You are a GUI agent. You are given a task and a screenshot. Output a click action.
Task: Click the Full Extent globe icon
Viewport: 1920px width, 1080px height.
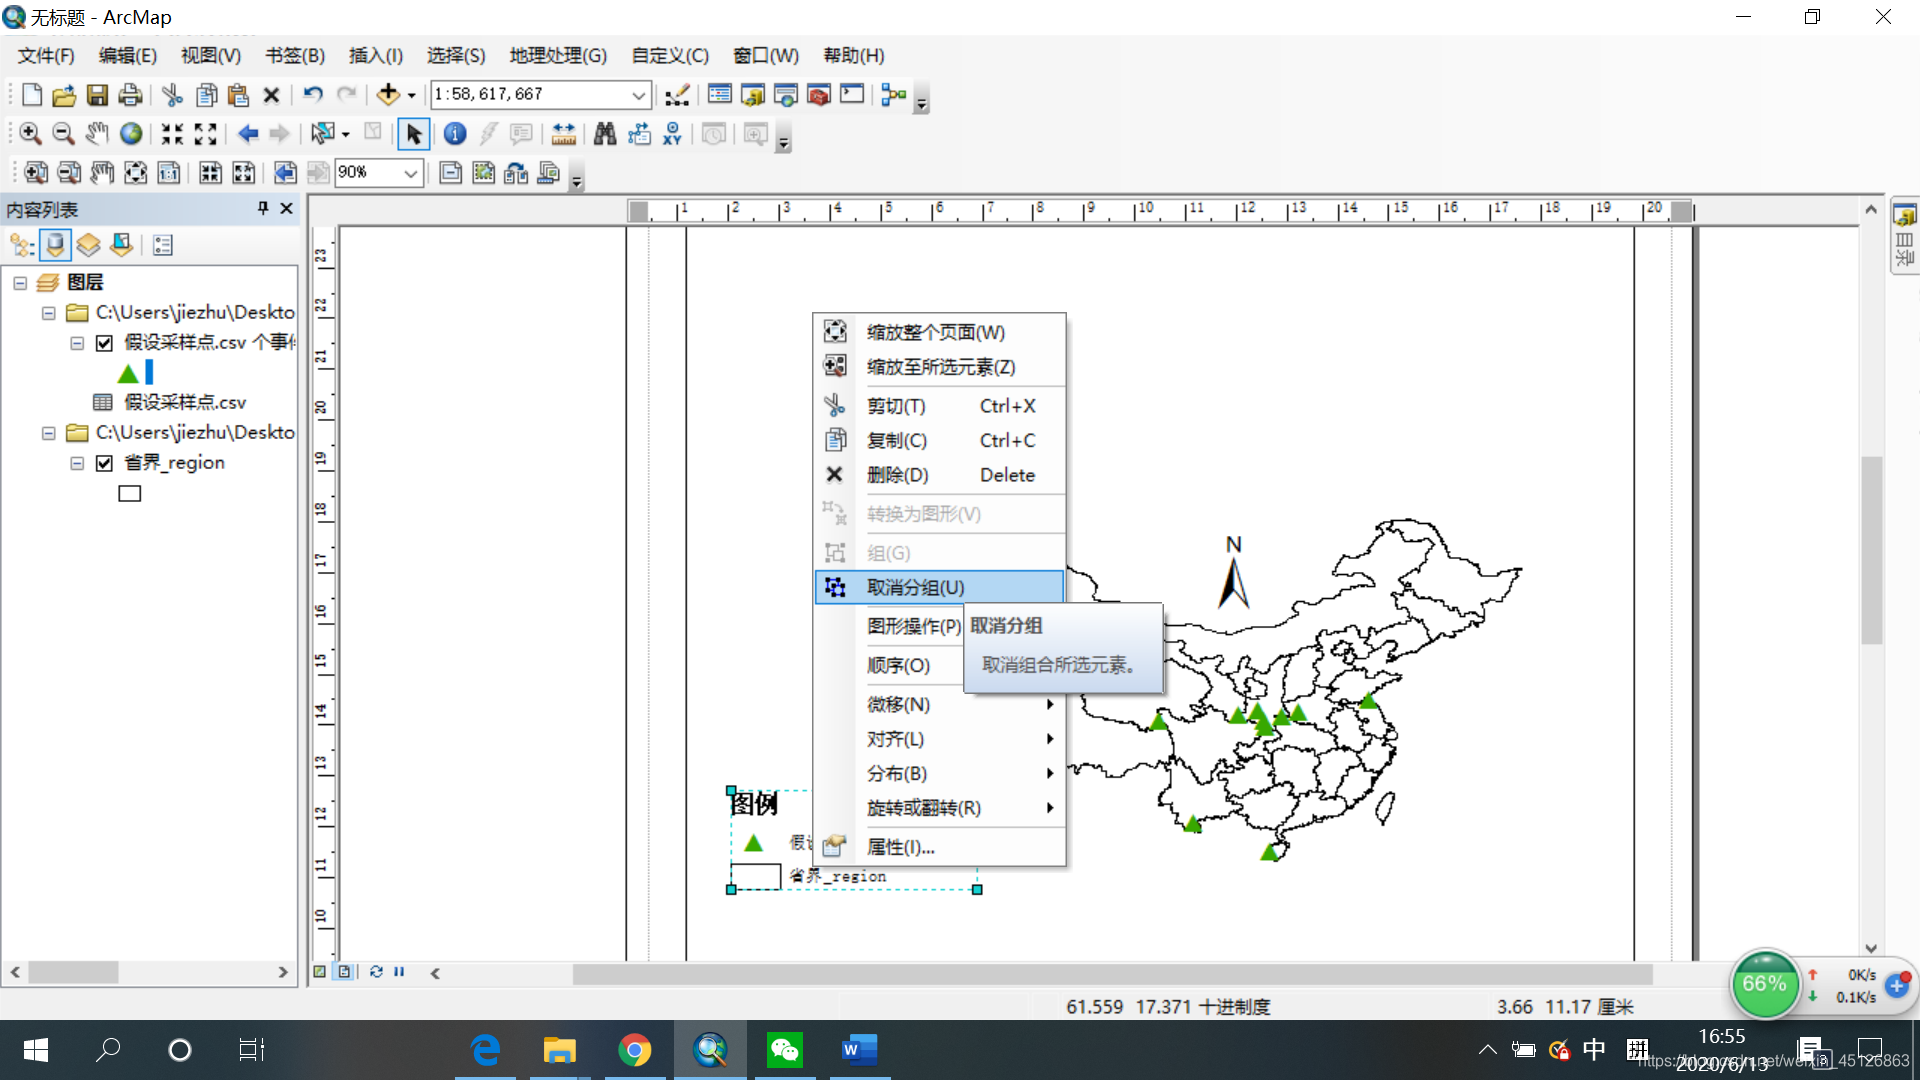(x=131, y=134)
